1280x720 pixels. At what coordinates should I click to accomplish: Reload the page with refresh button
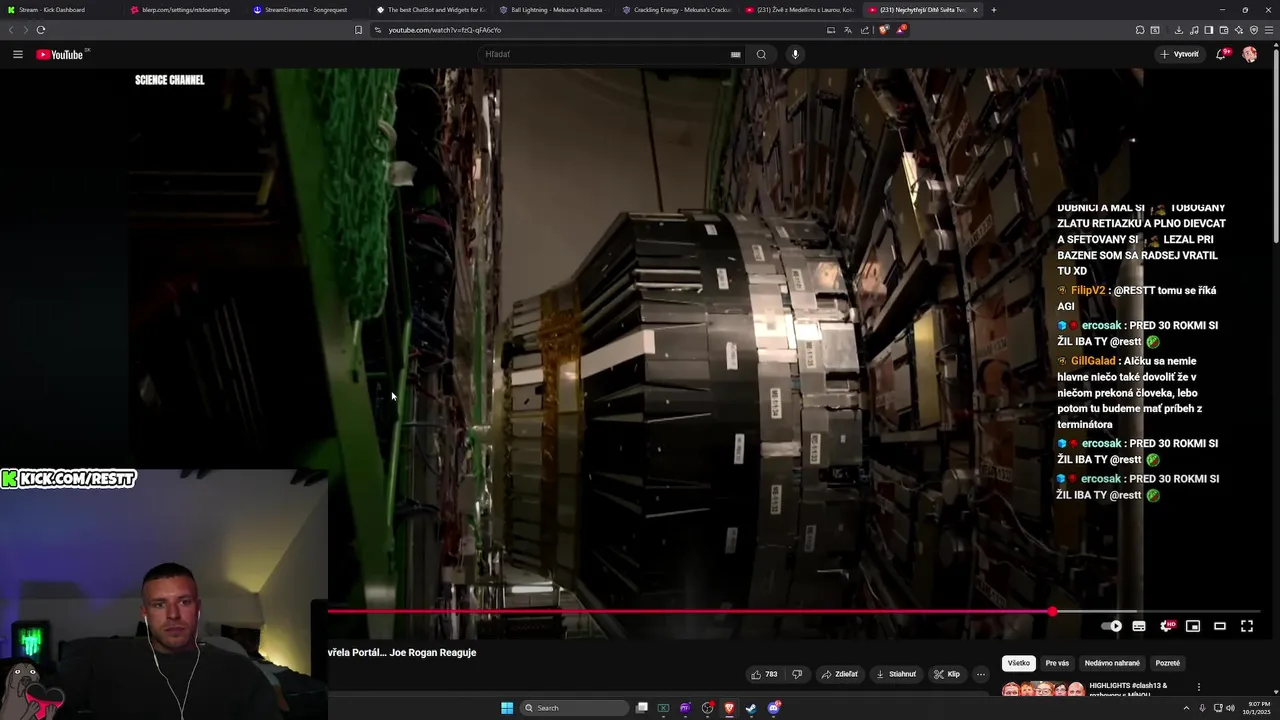41,30
